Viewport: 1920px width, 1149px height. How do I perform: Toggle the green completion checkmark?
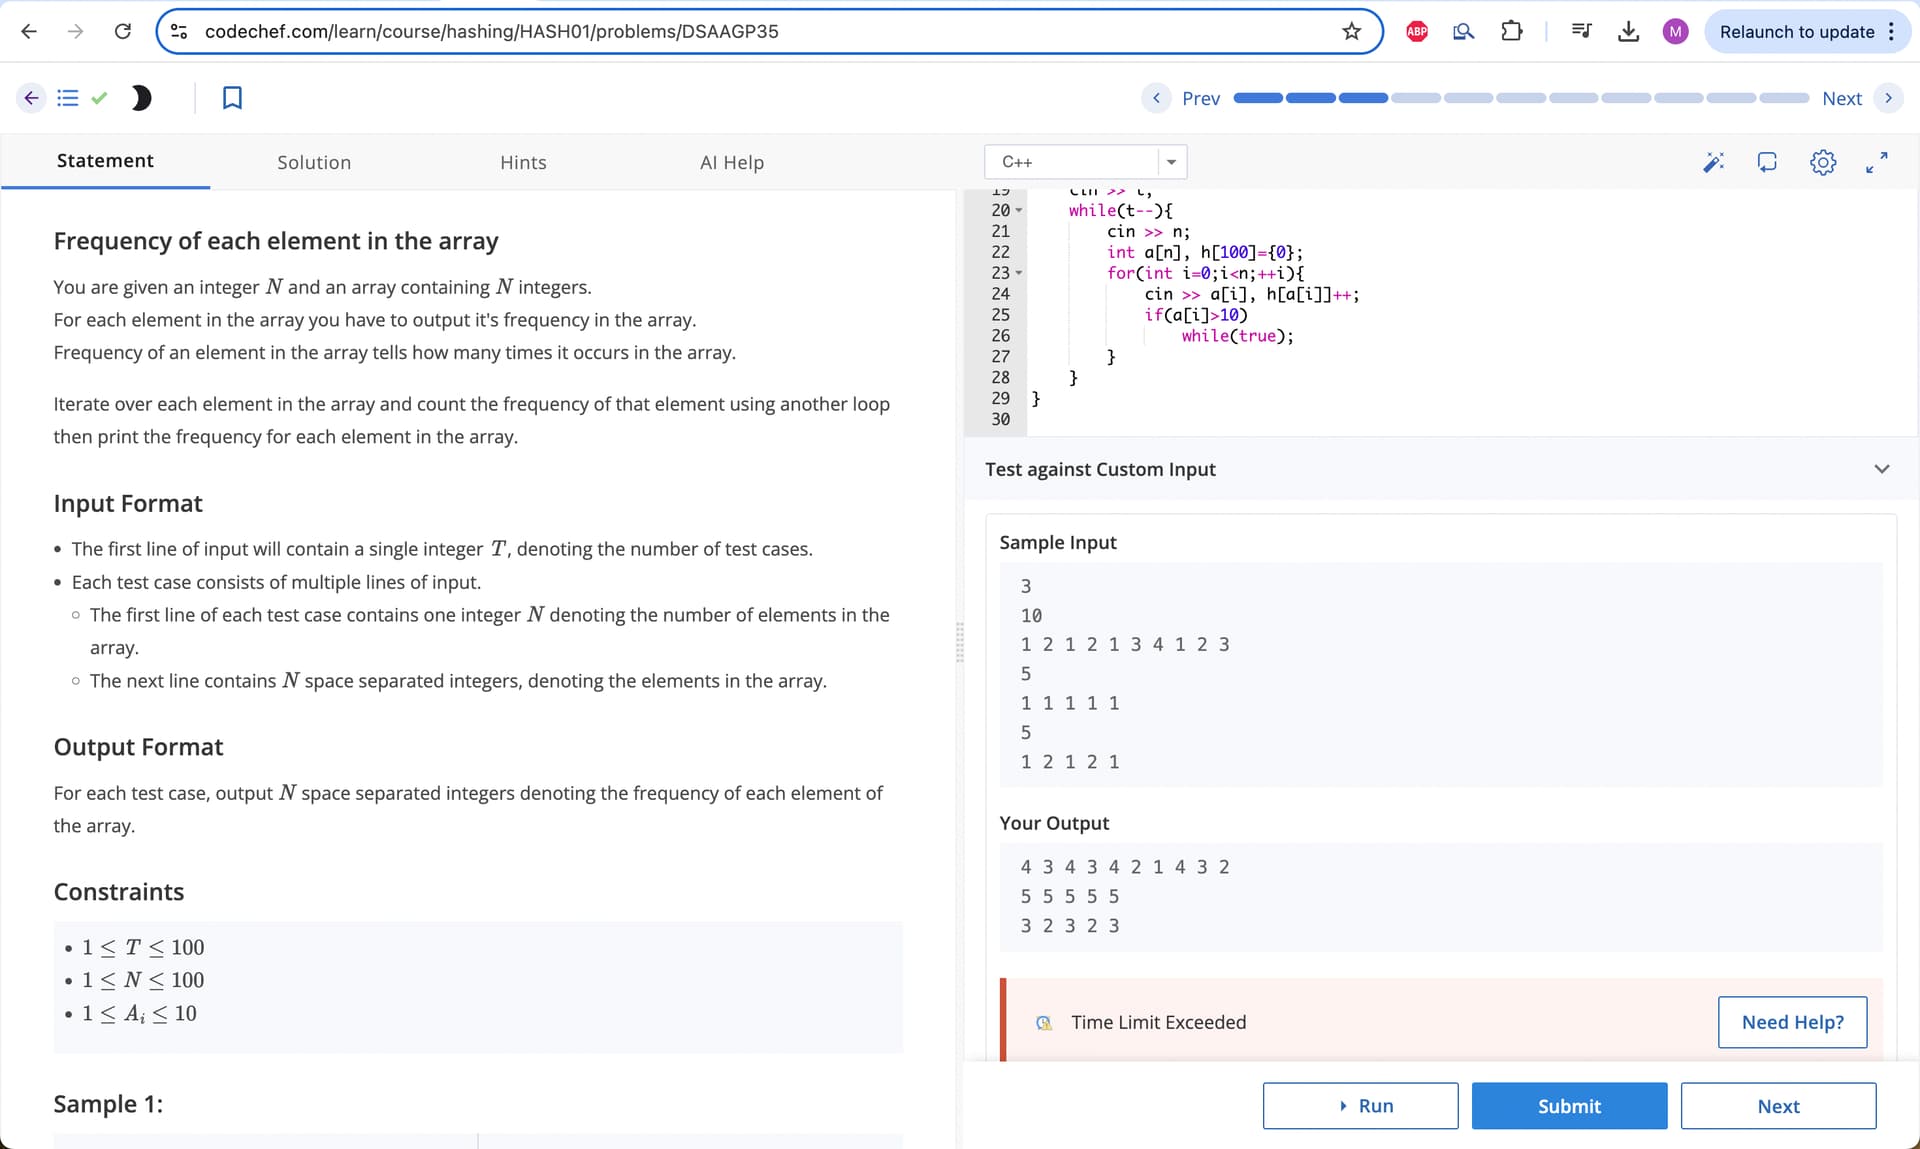[x=99, y=98]
